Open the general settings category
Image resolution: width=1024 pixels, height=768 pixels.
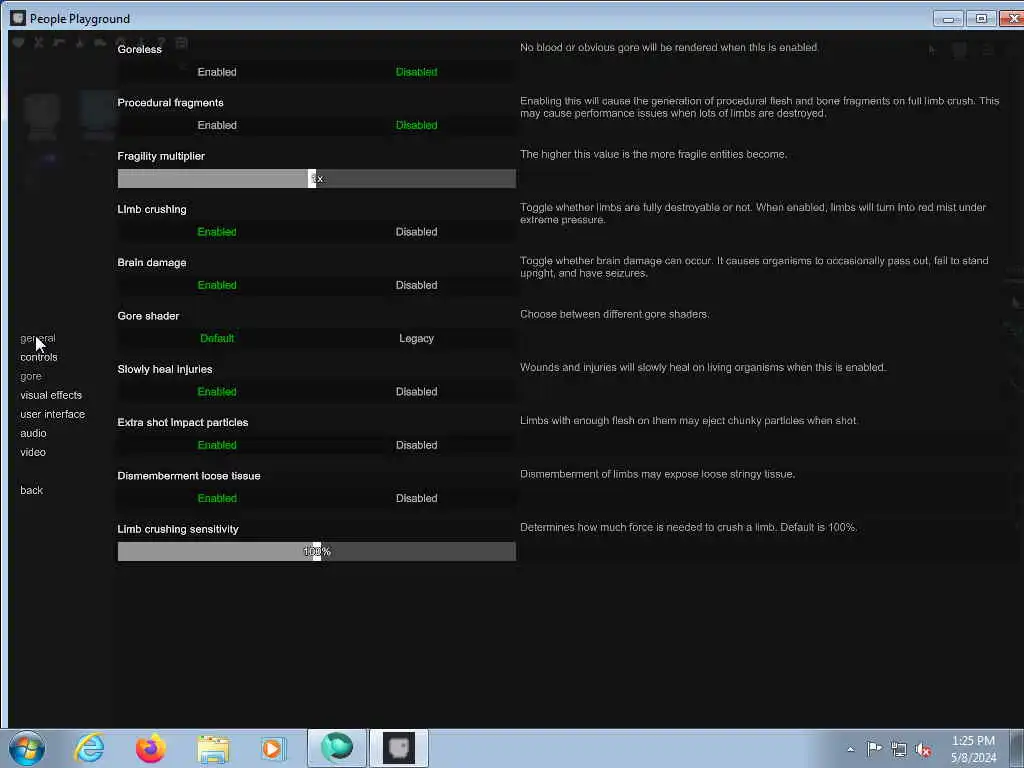point(38,338)
